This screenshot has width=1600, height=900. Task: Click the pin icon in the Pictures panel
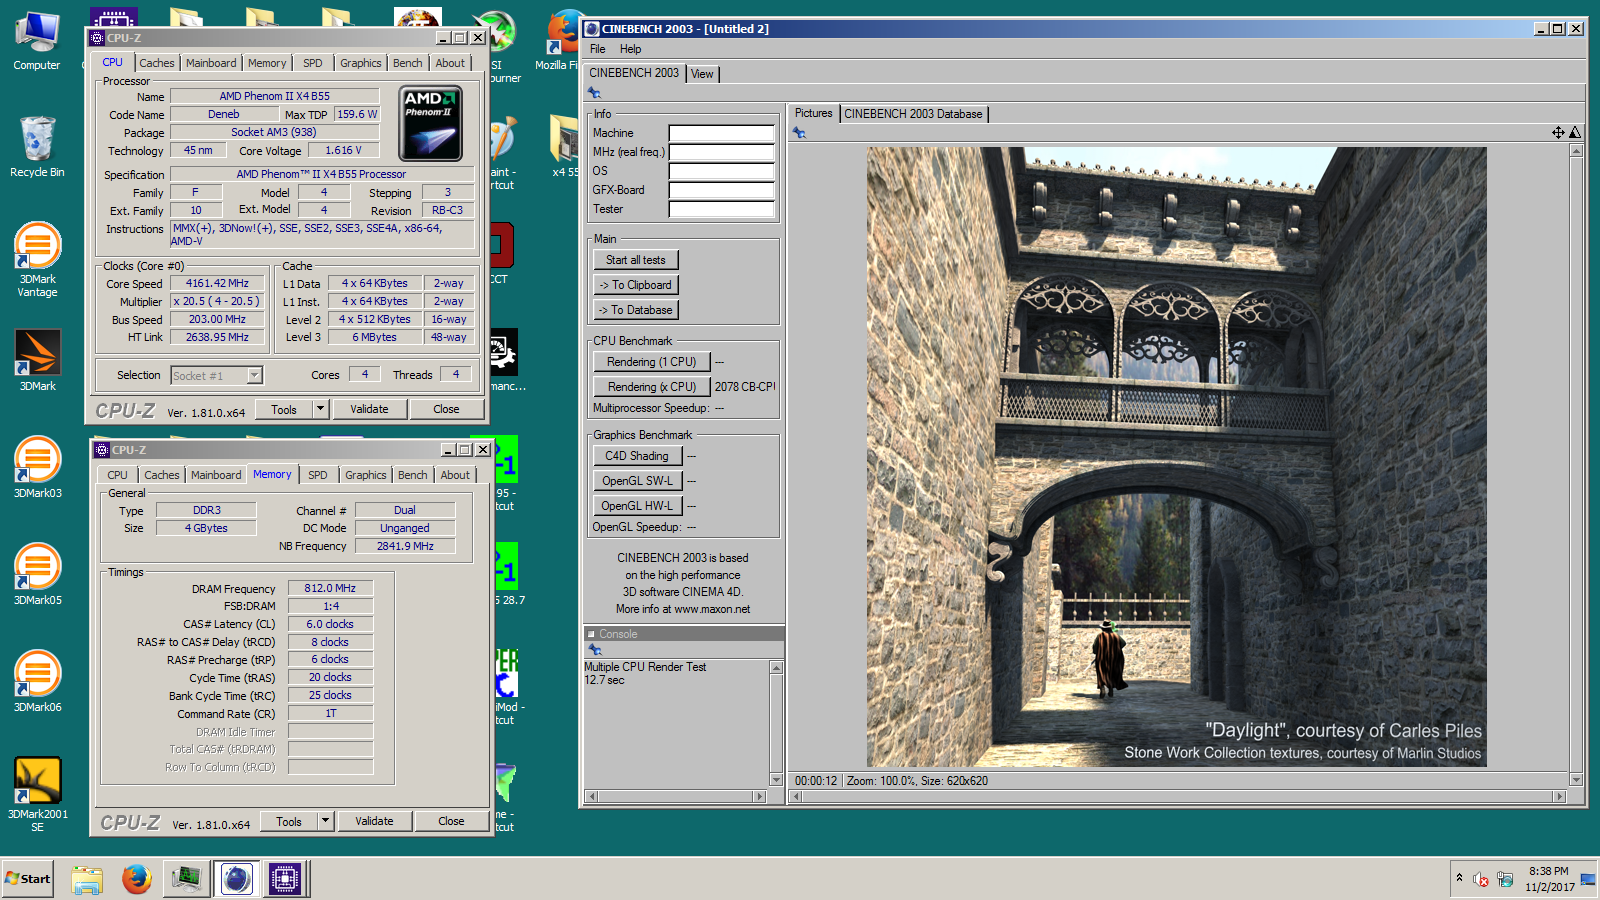[x=799, y=132]
